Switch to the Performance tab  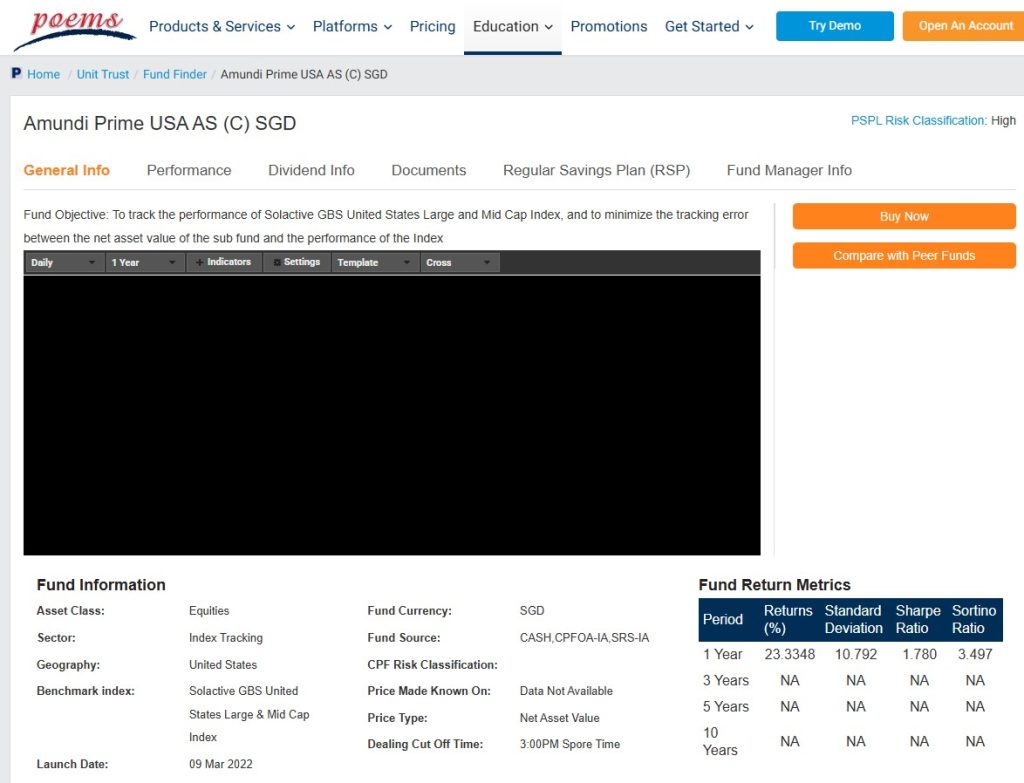coord(189,170)
